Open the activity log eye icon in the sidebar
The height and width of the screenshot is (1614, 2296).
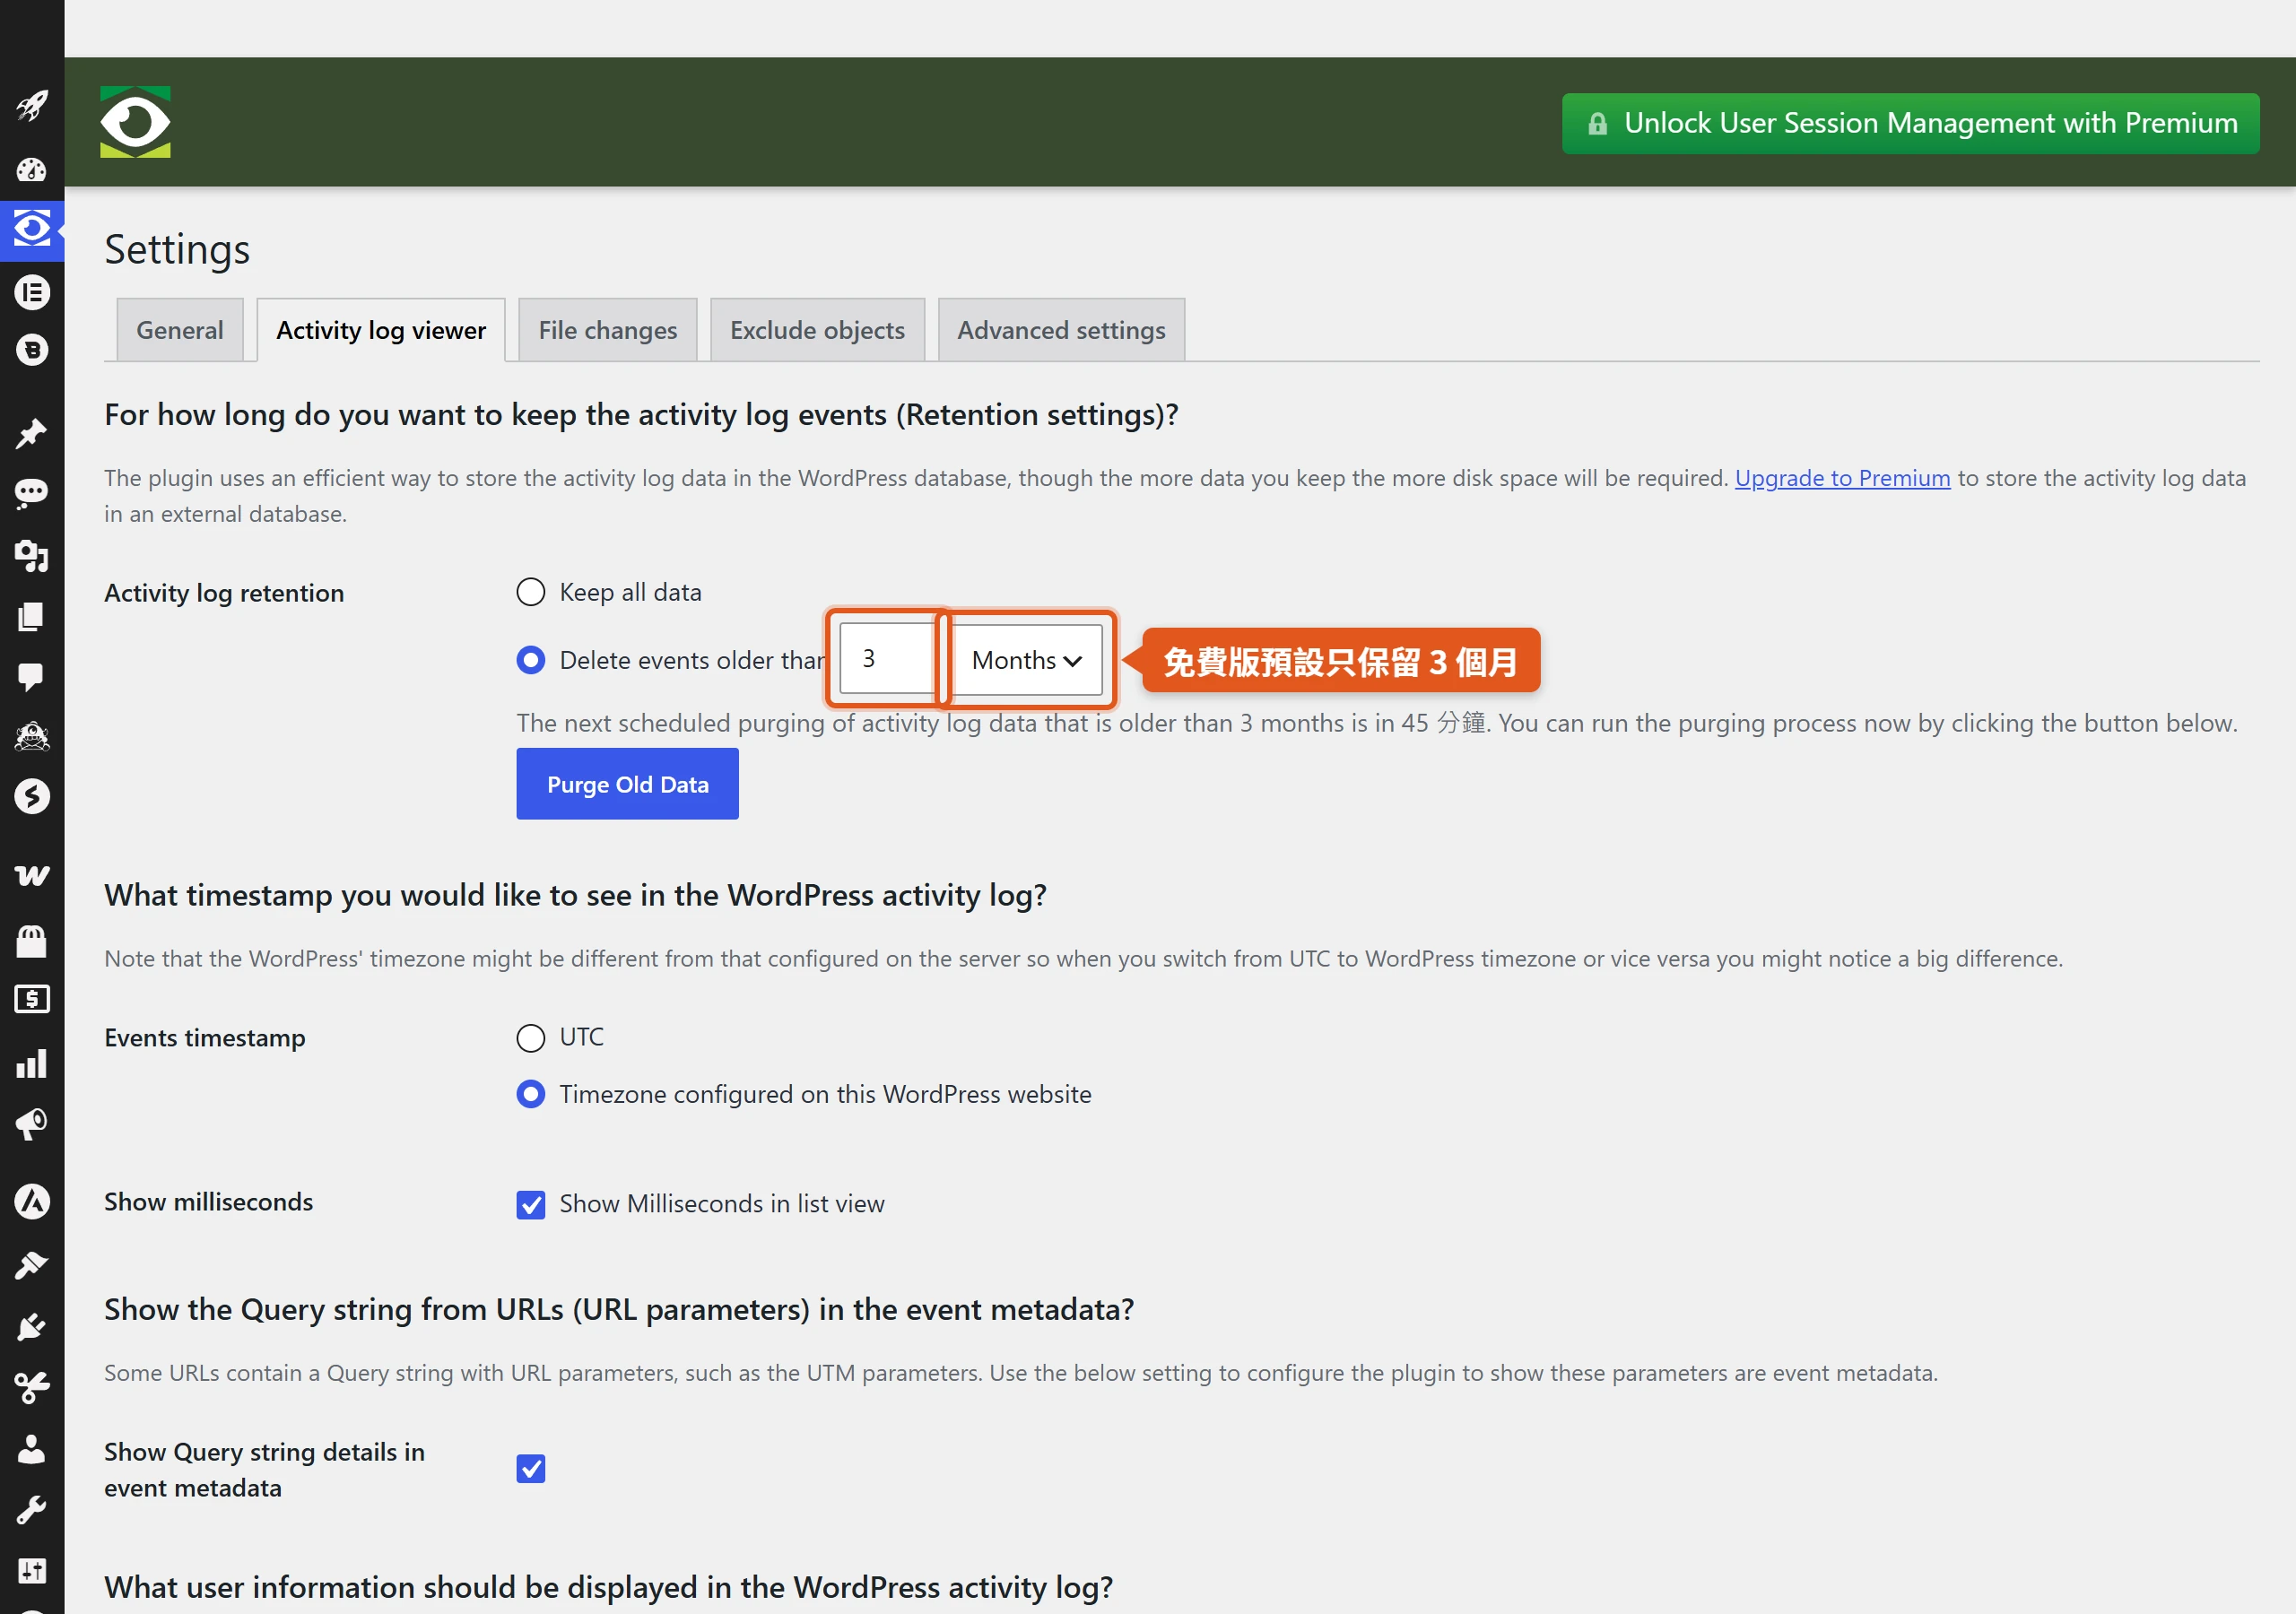pos(32,229)
